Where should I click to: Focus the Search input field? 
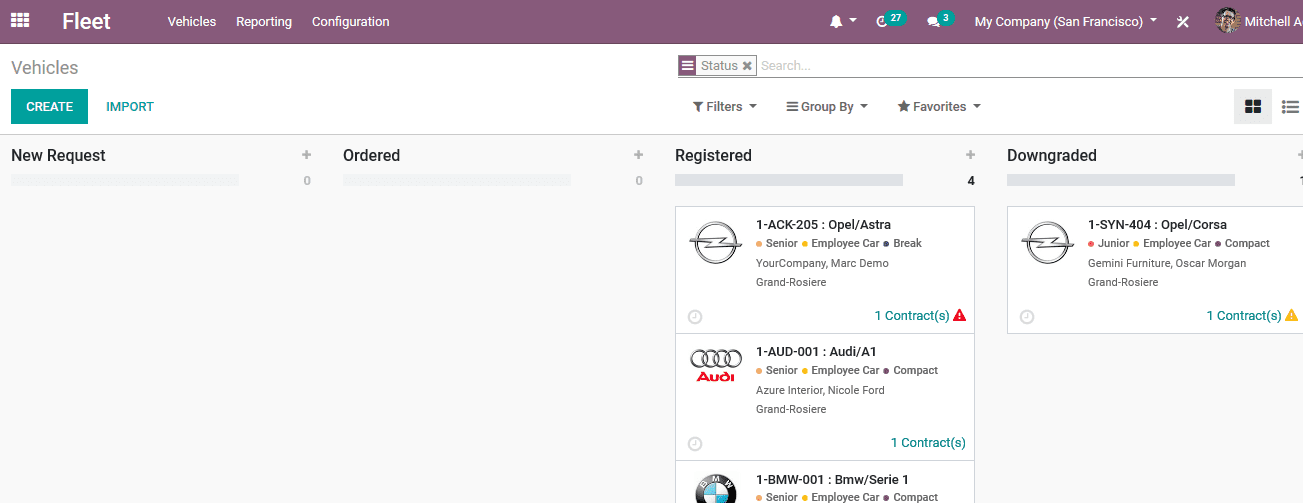pos(1030,66)
